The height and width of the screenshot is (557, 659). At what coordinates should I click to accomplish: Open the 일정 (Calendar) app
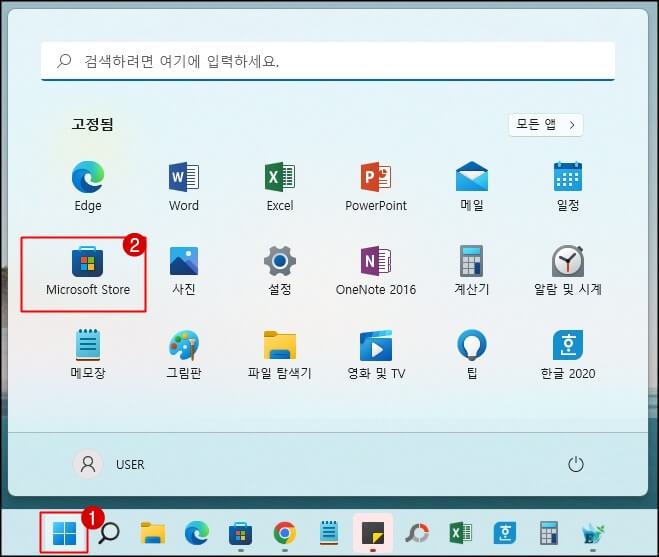[568, 186]
